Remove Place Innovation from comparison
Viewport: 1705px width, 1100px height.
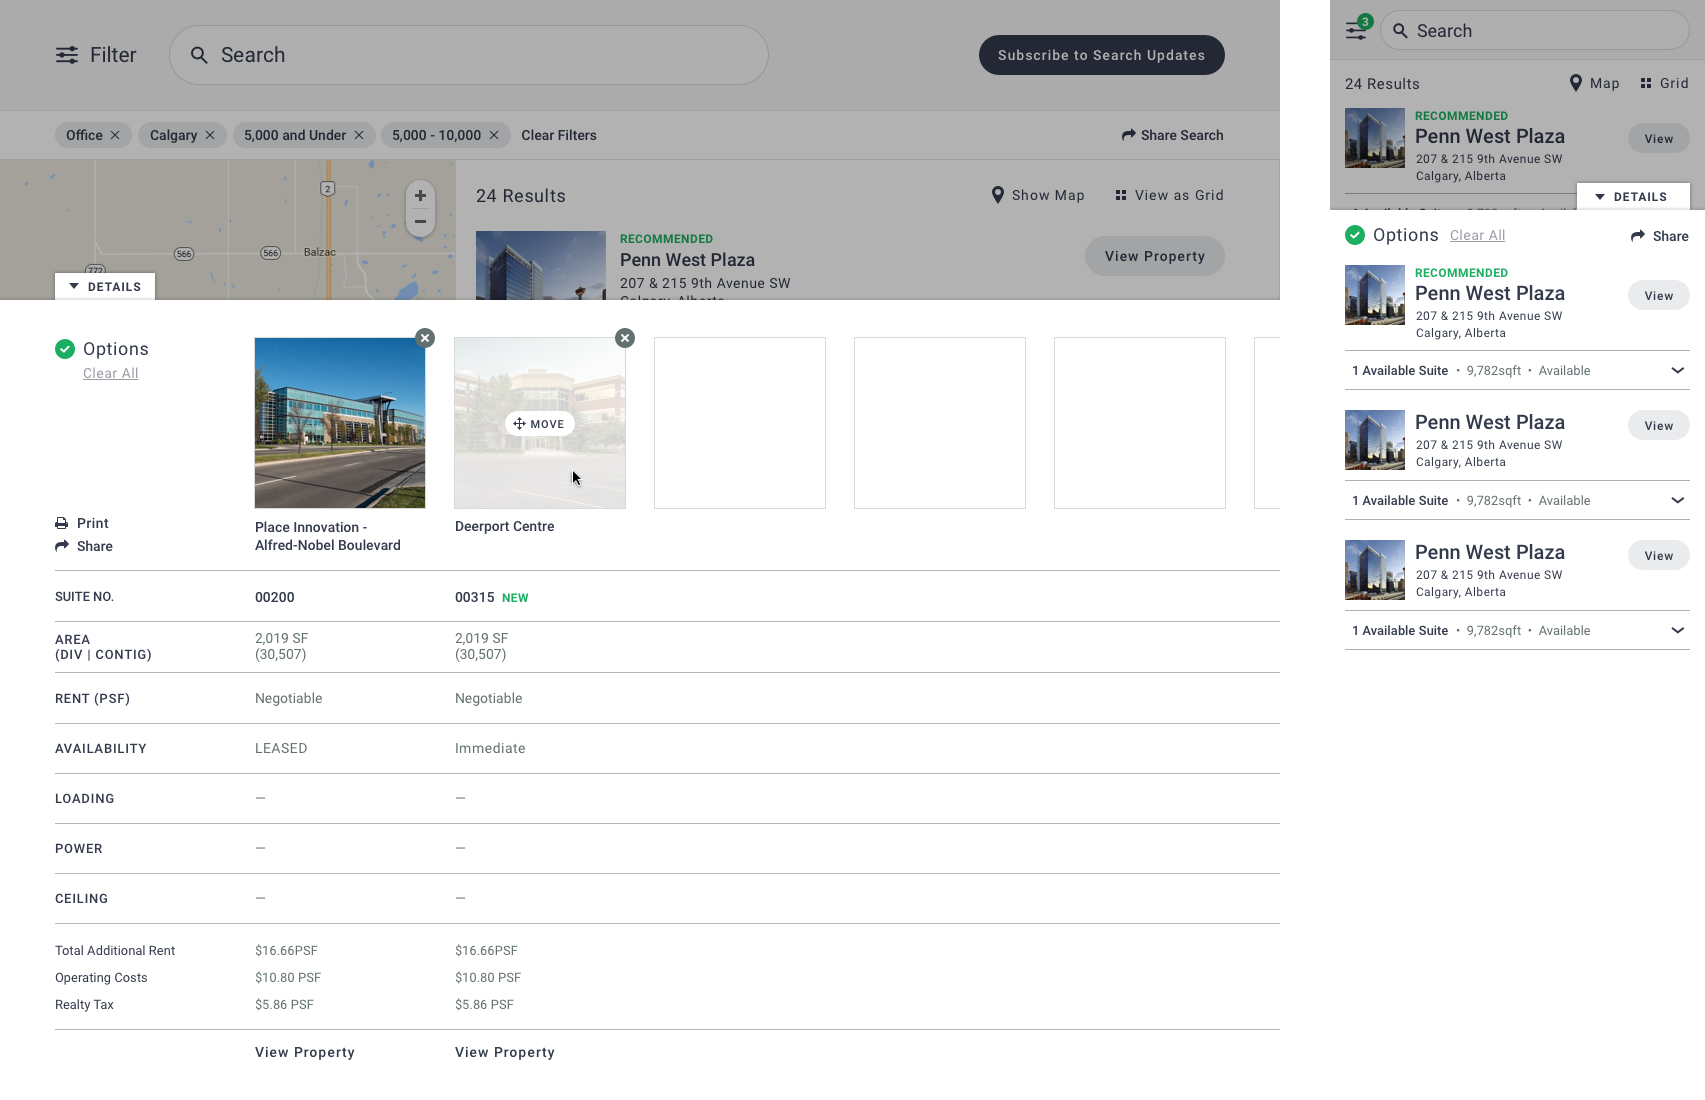click(425, 338)
